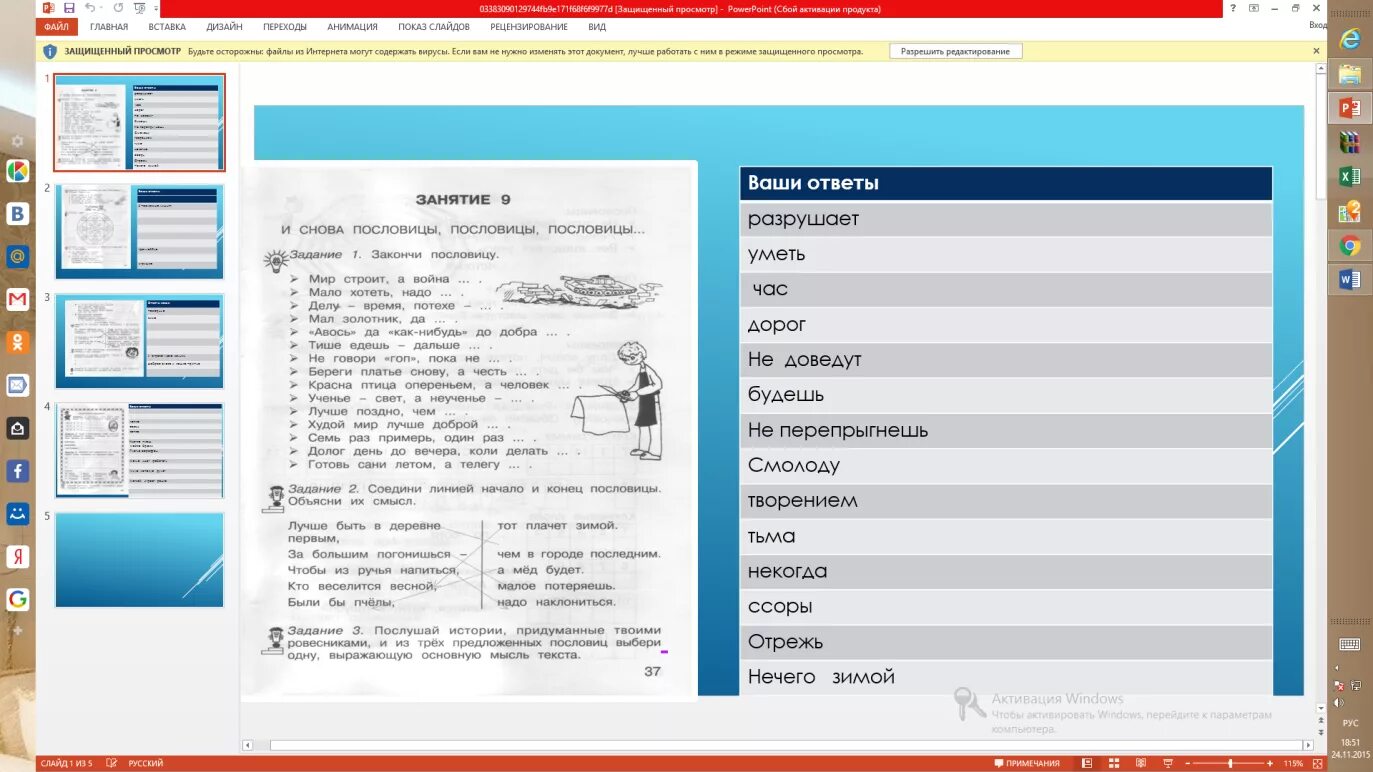Open Internet Explorer from the taskbar

1350,39
